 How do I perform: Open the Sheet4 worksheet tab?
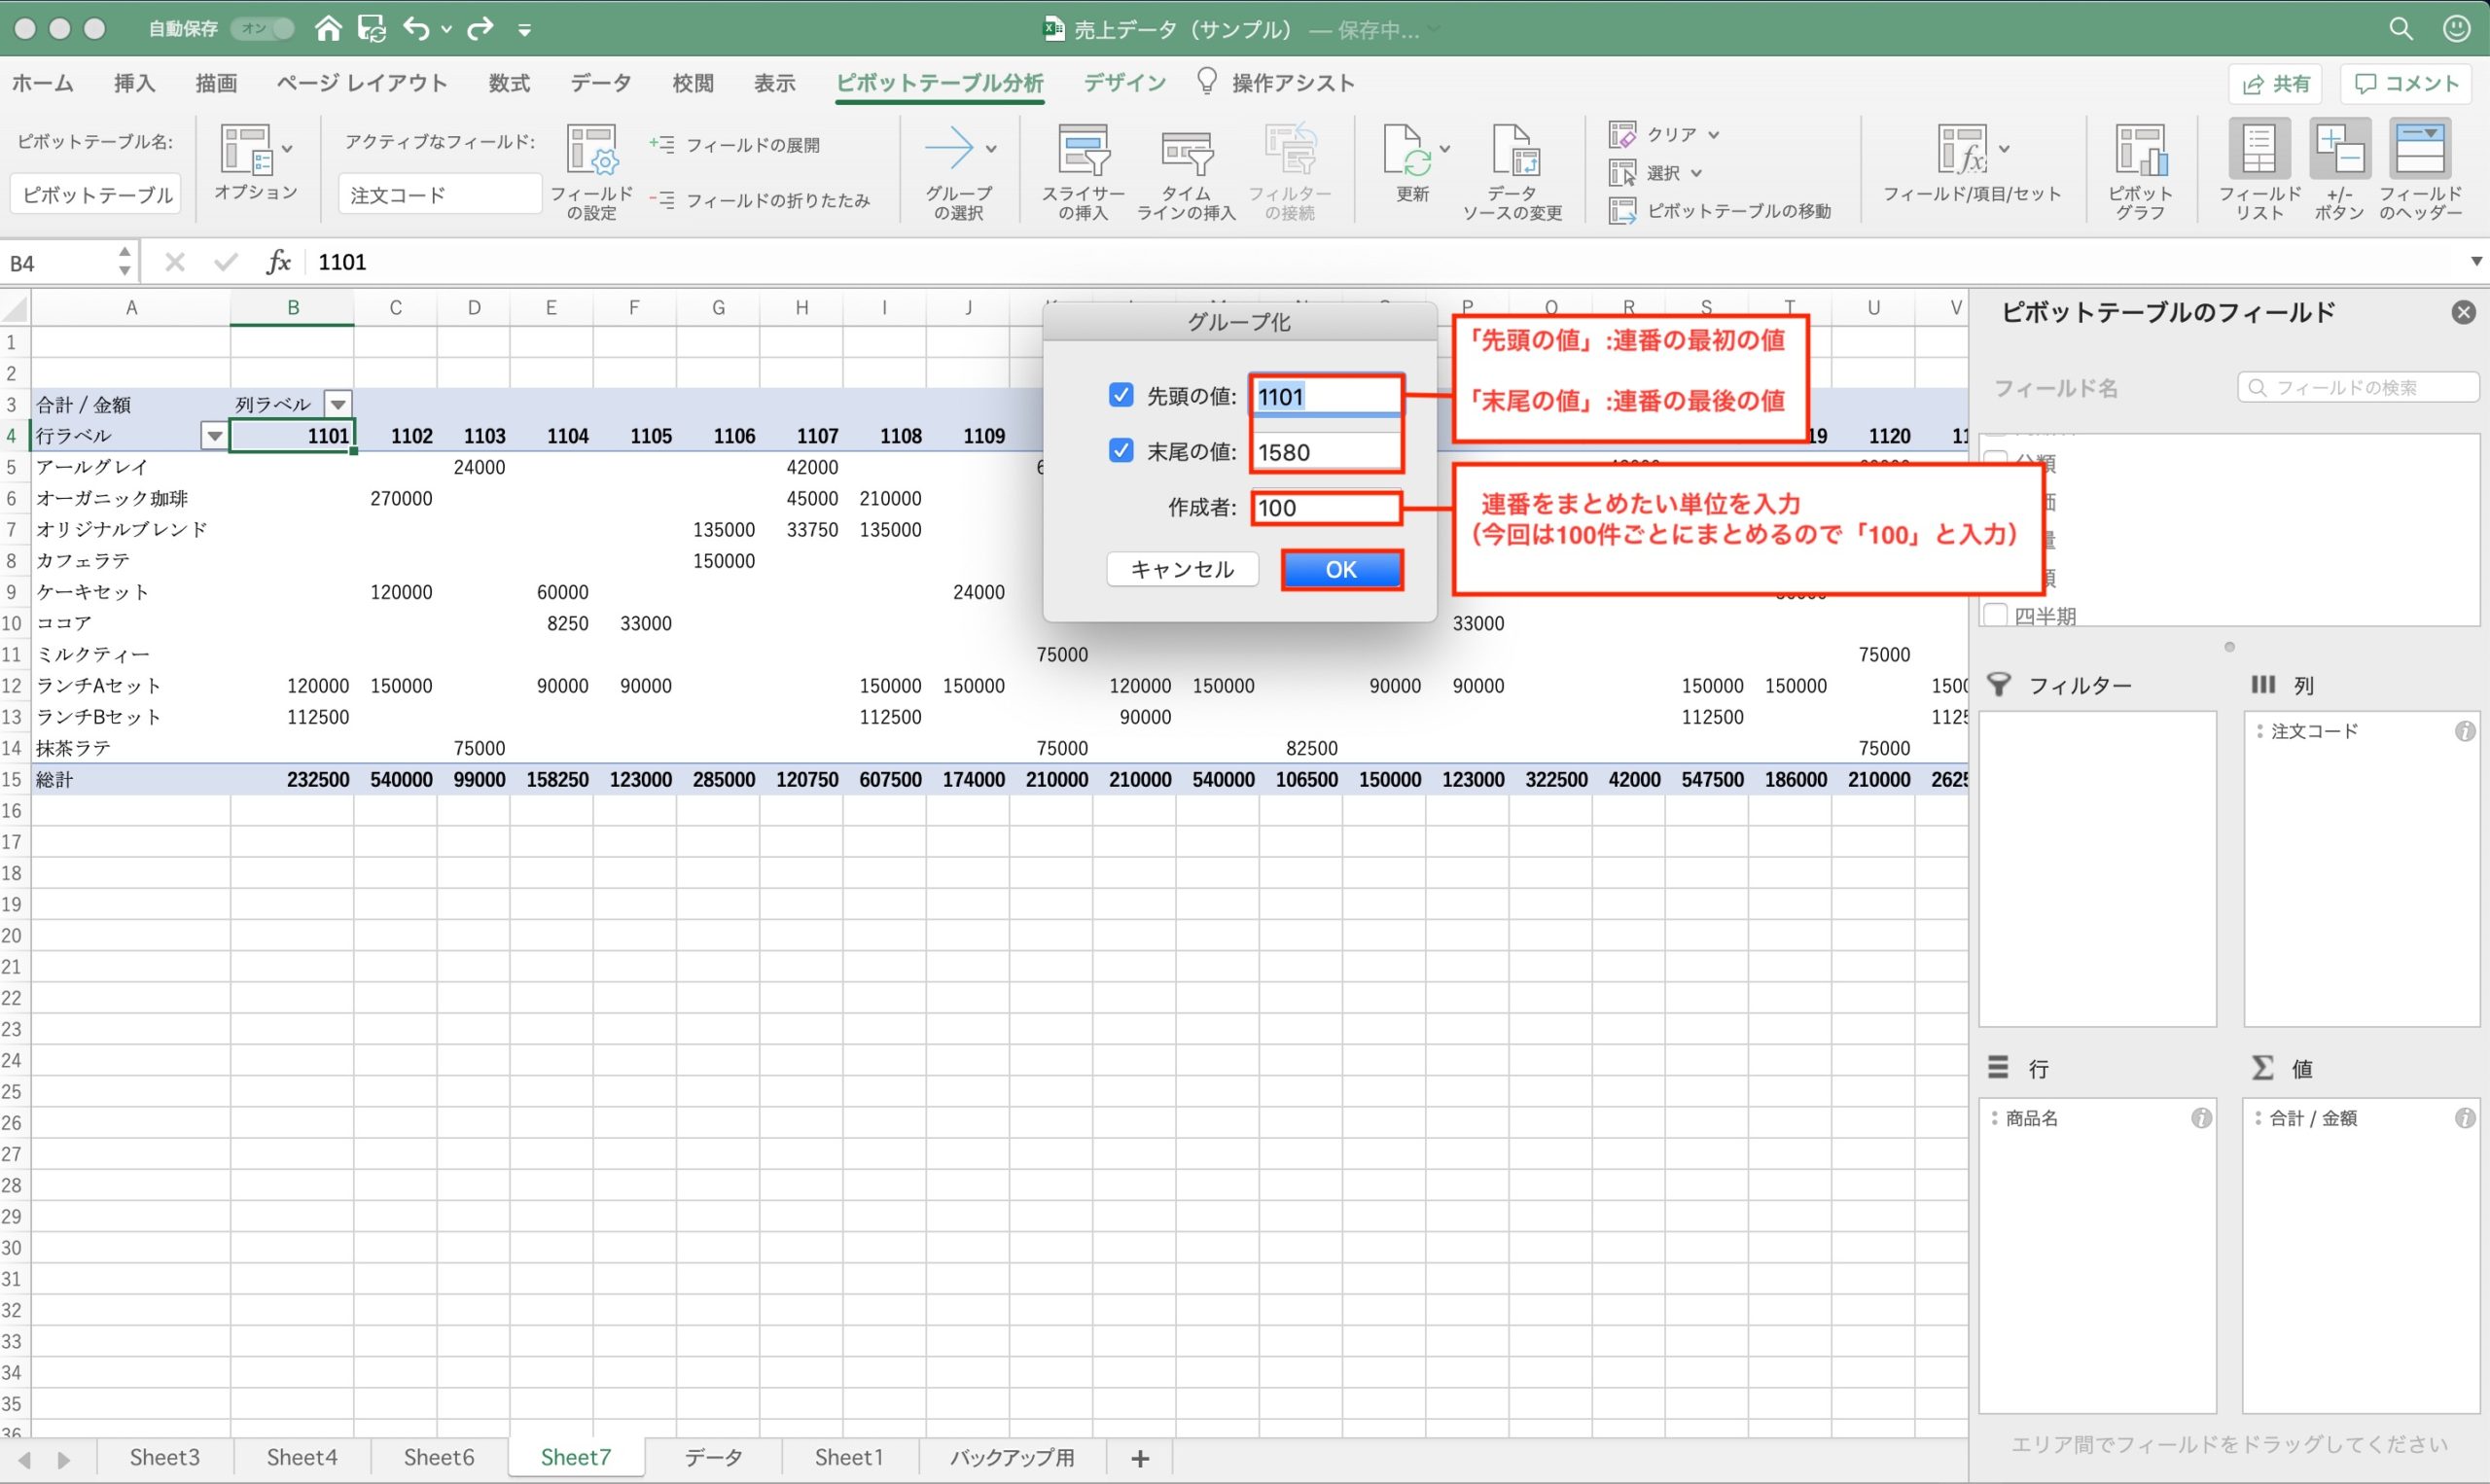coord(301,1457)
